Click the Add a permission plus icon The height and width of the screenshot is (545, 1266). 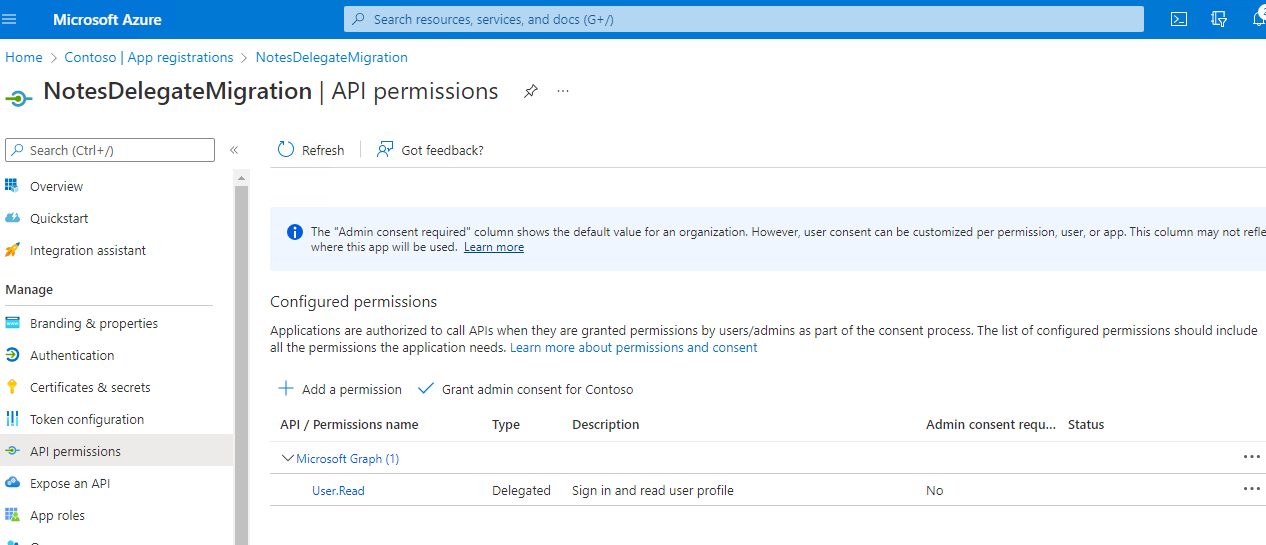click(286, 388)
